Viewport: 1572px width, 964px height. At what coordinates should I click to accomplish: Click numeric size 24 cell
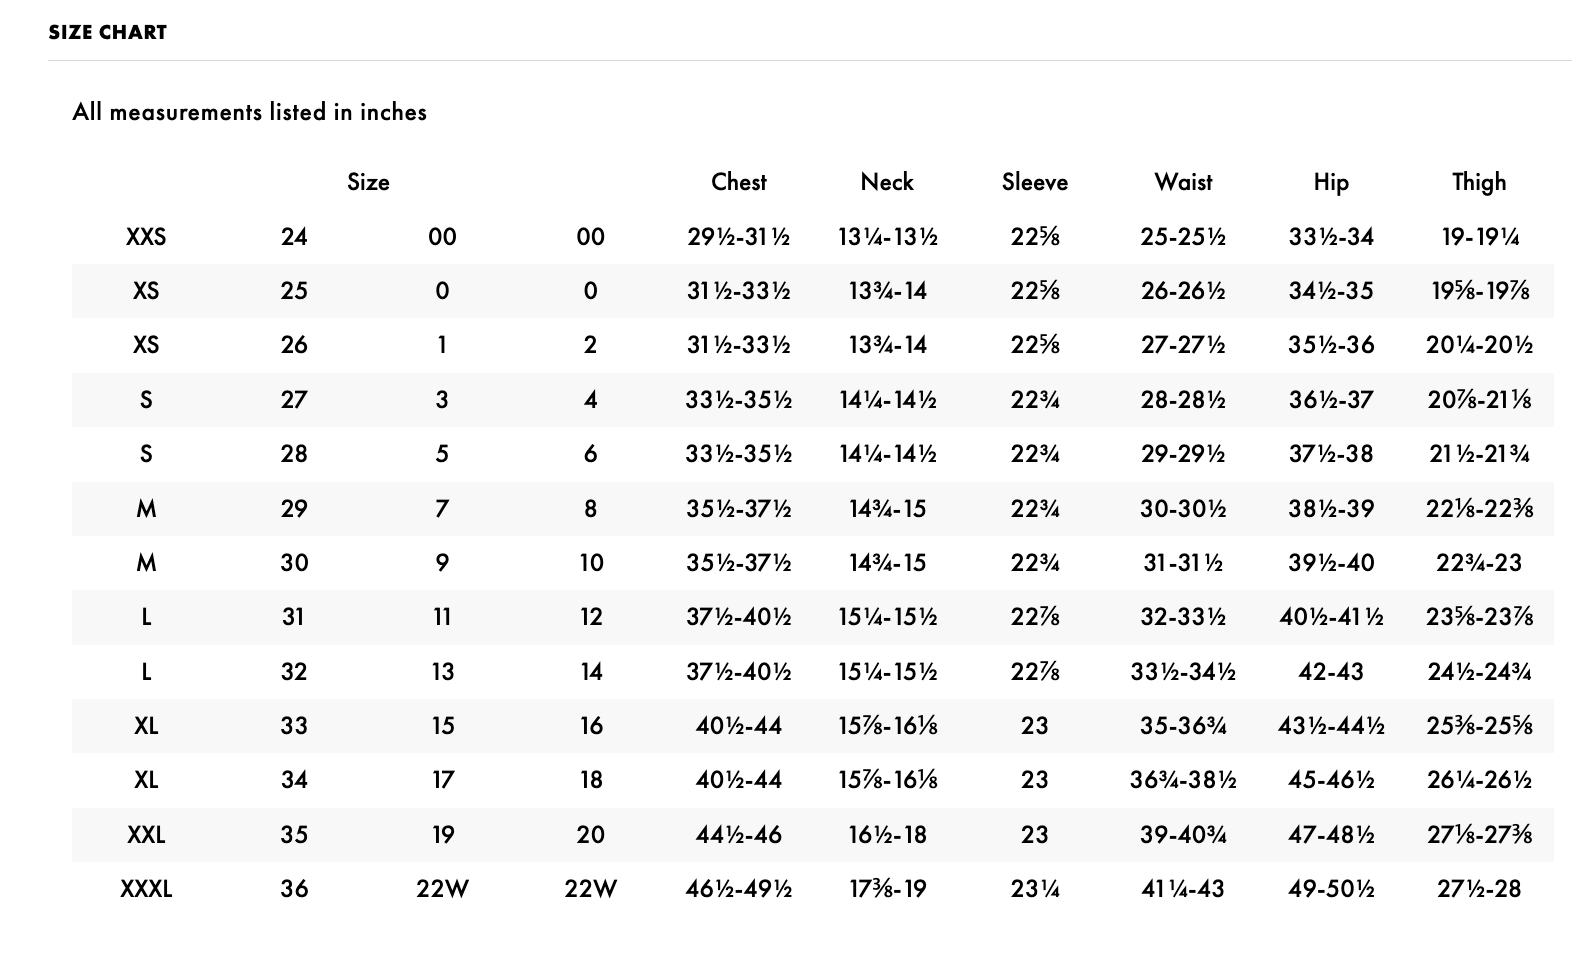pyautogui.click(x=294, y=237)
